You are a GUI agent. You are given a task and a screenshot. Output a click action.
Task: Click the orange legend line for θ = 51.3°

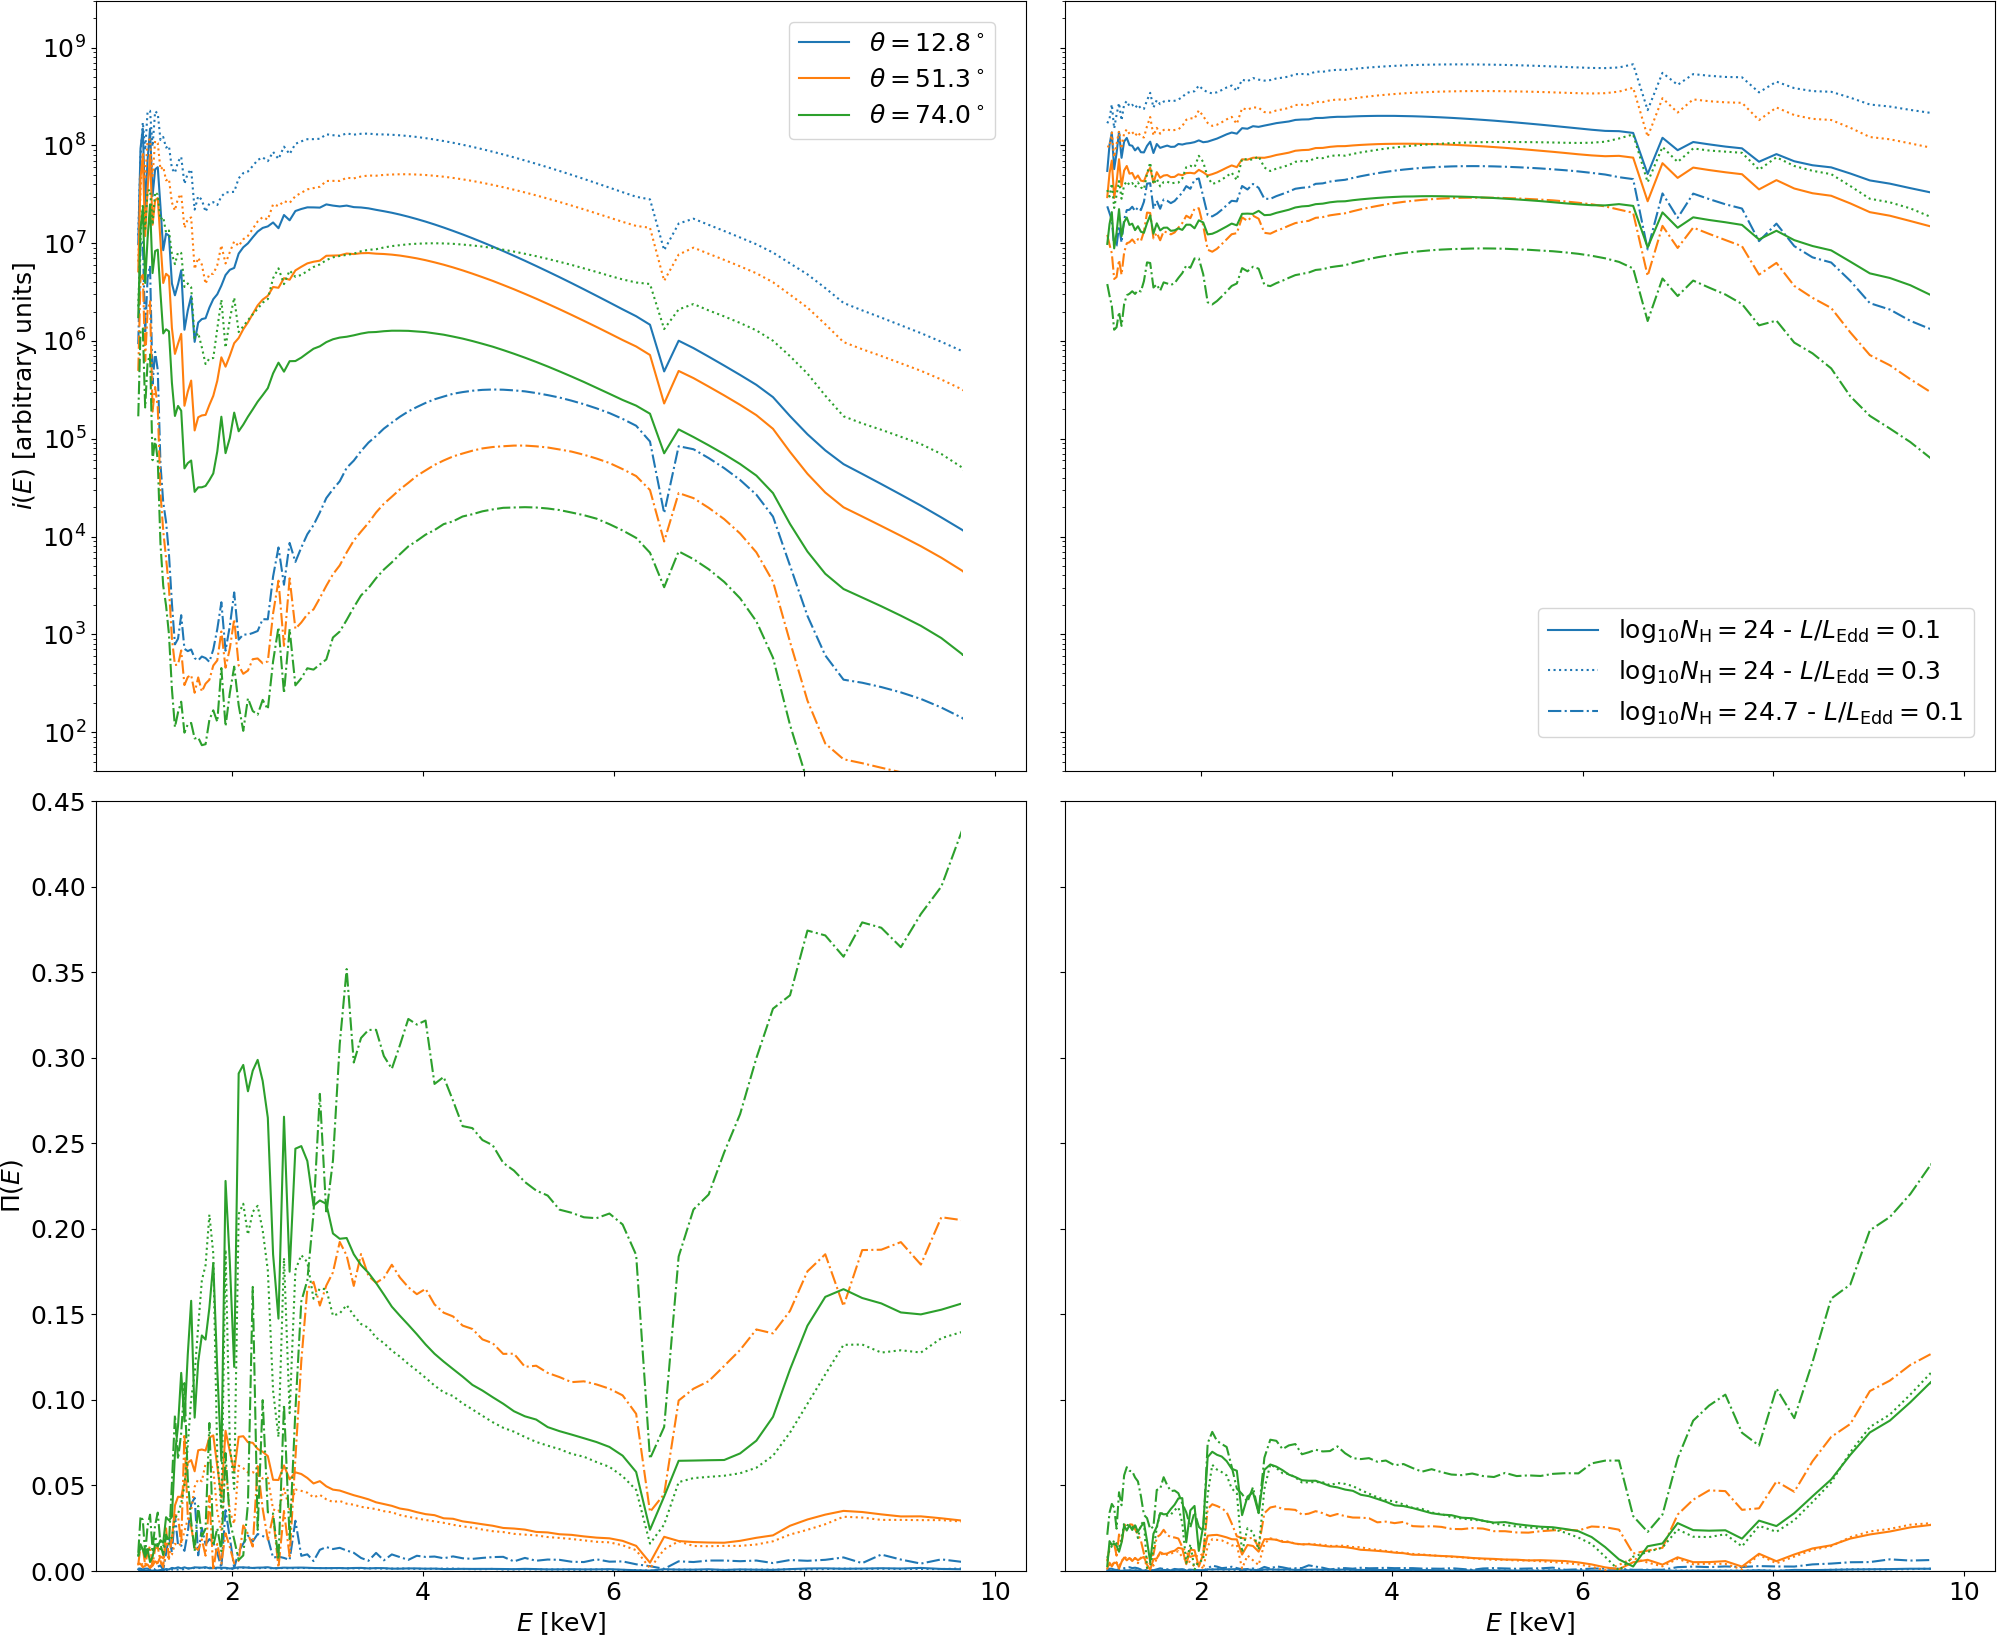click(x=824, y=78)
